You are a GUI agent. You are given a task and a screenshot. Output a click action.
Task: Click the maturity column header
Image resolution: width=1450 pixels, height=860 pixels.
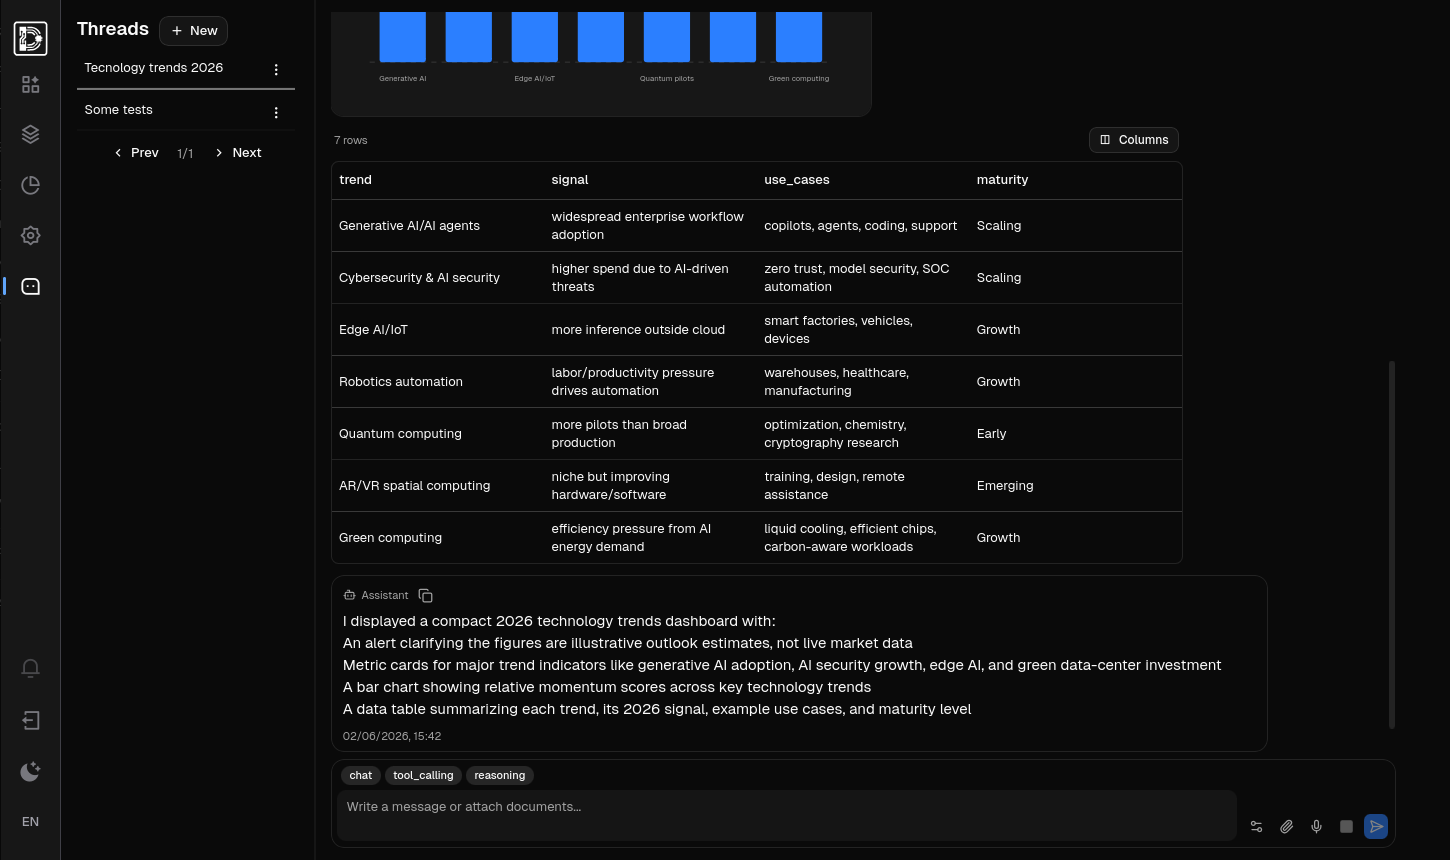[1002, 180]
